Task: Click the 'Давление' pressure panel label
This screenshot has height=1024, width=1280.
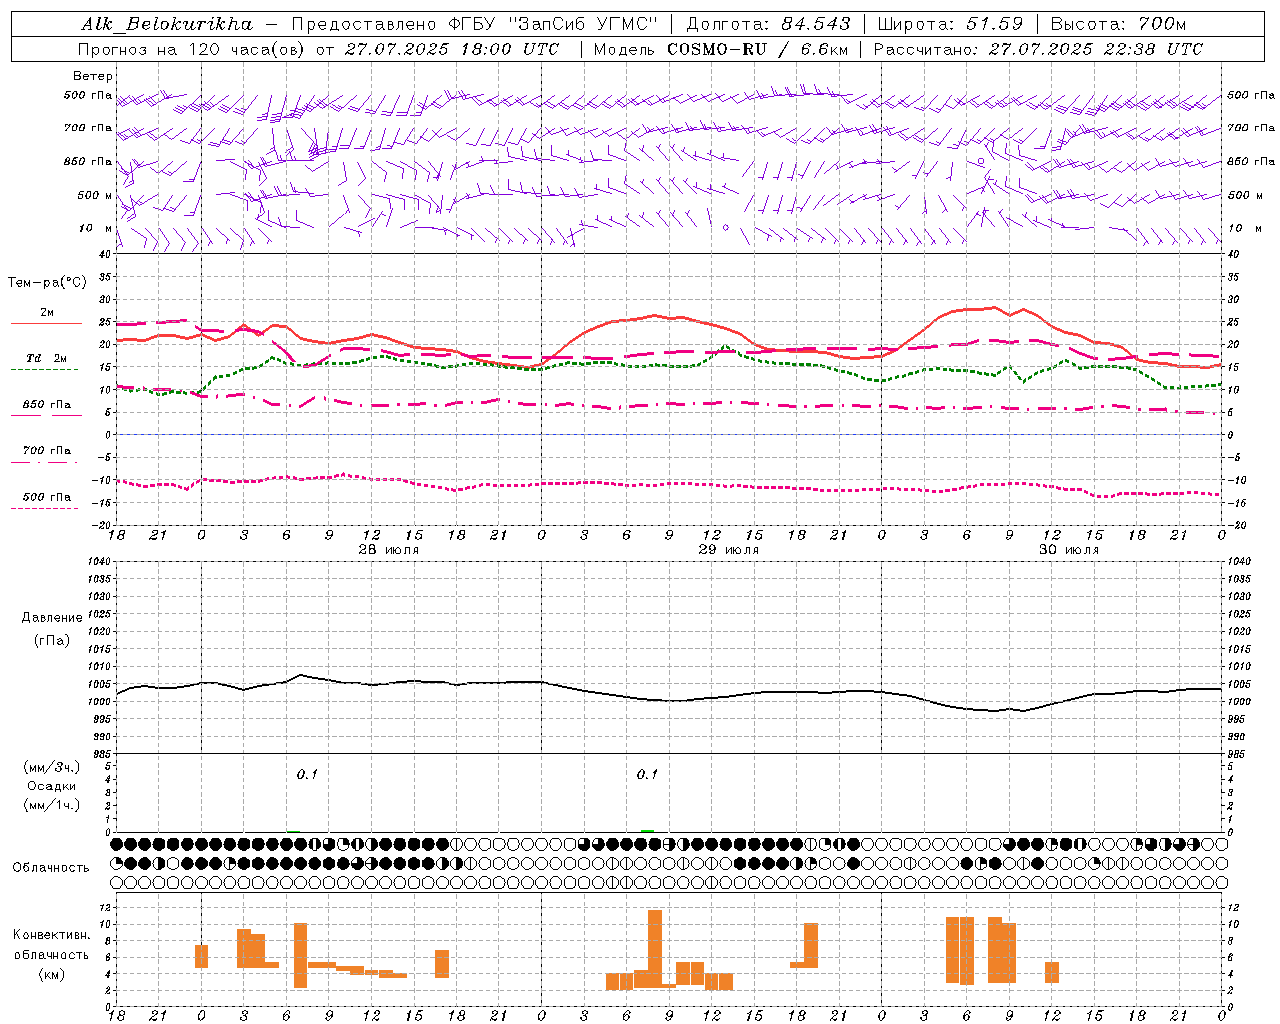Action: (52, 618)
